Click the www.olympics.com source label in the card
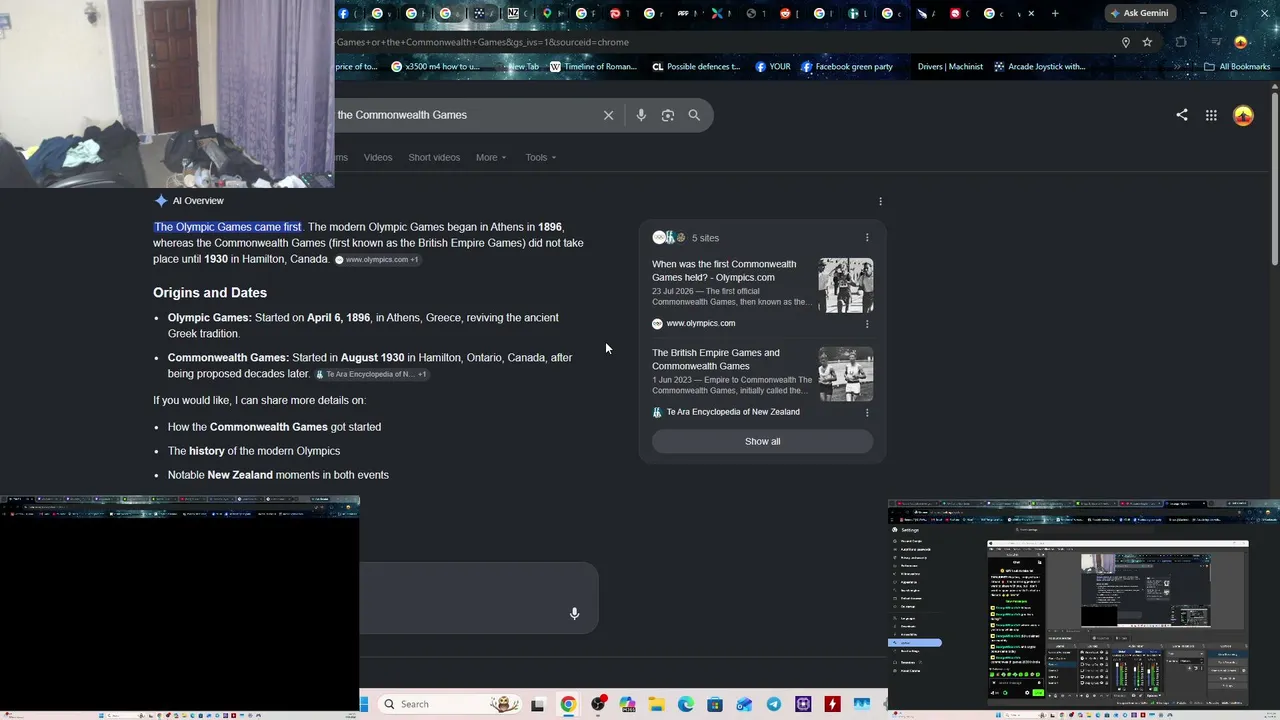Image resolution: width=1280 pixels, height=720 pixels. coord(700,324)
